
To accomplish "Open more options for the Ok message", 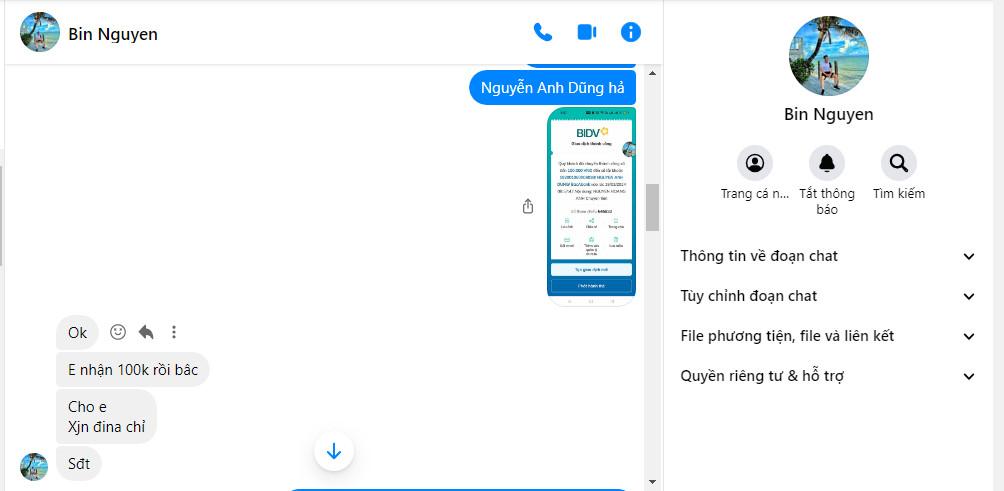I will point(174,332).
